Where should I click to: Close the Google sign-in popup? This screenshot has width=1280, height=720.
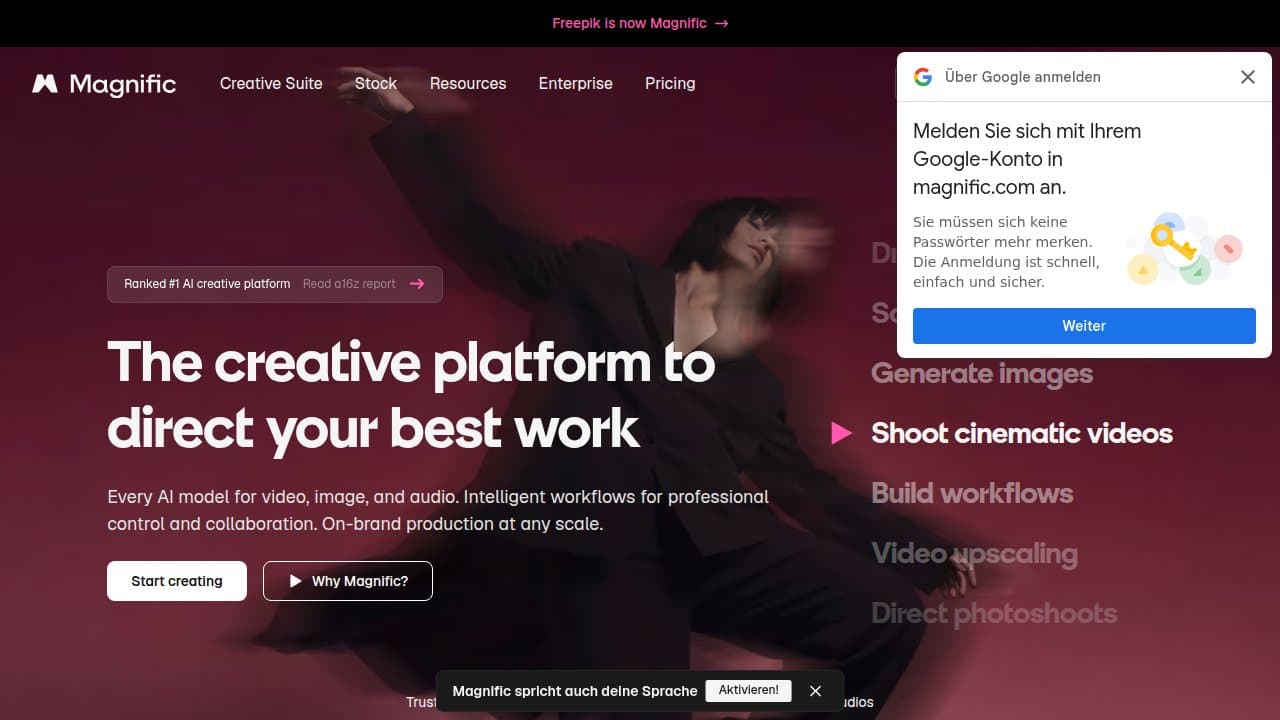(x=1247, y=77)
